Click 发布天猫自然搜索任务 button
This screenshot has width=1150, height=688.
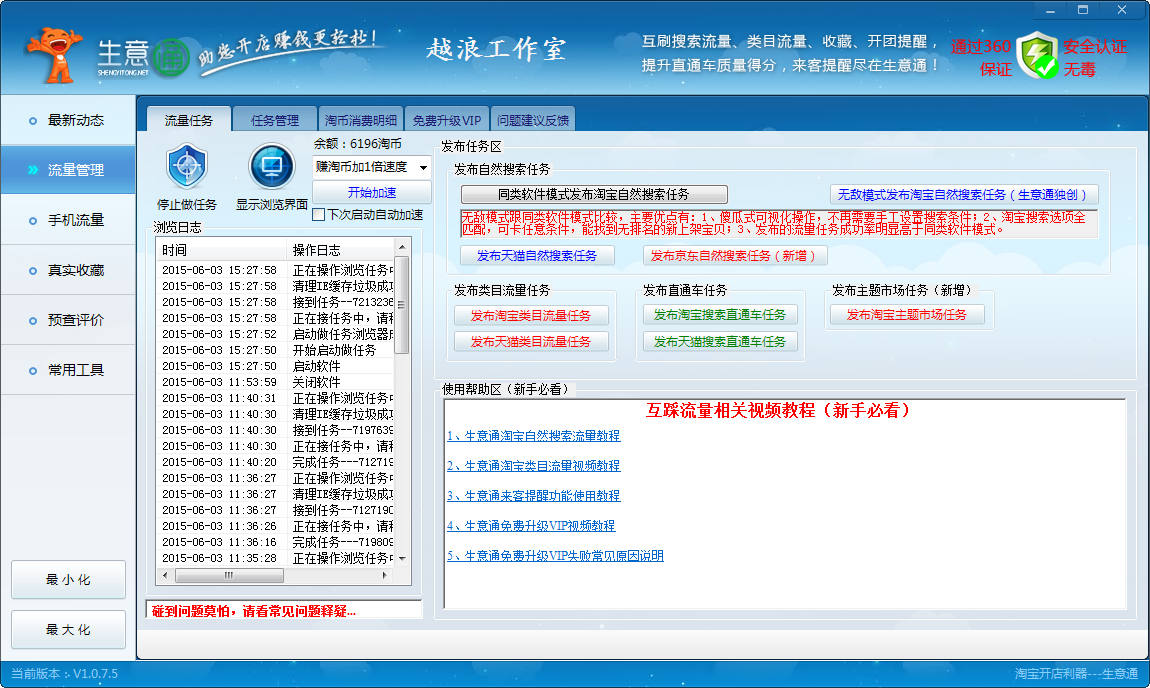coord(537,255)
